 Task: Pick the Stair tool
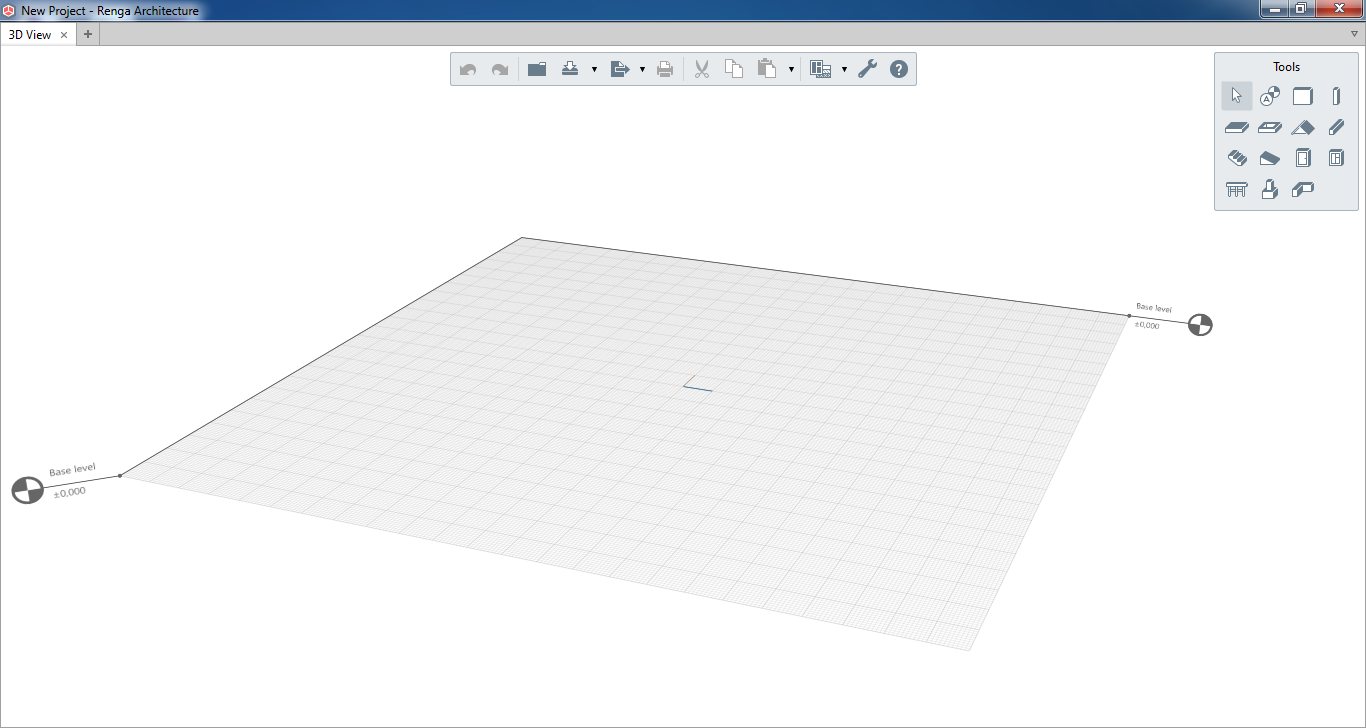point(1237,158)
